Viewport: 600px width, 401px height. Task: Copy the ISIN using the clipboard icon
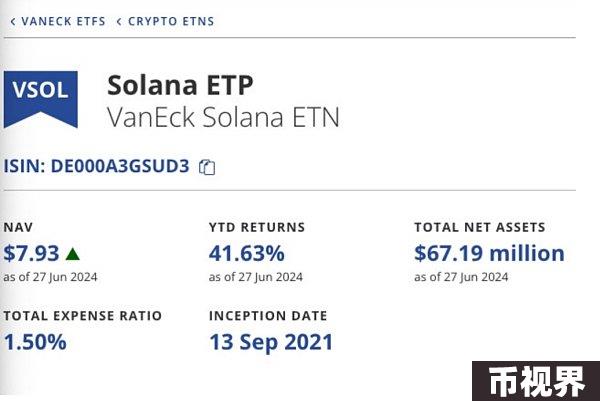[x=207, y=167]
